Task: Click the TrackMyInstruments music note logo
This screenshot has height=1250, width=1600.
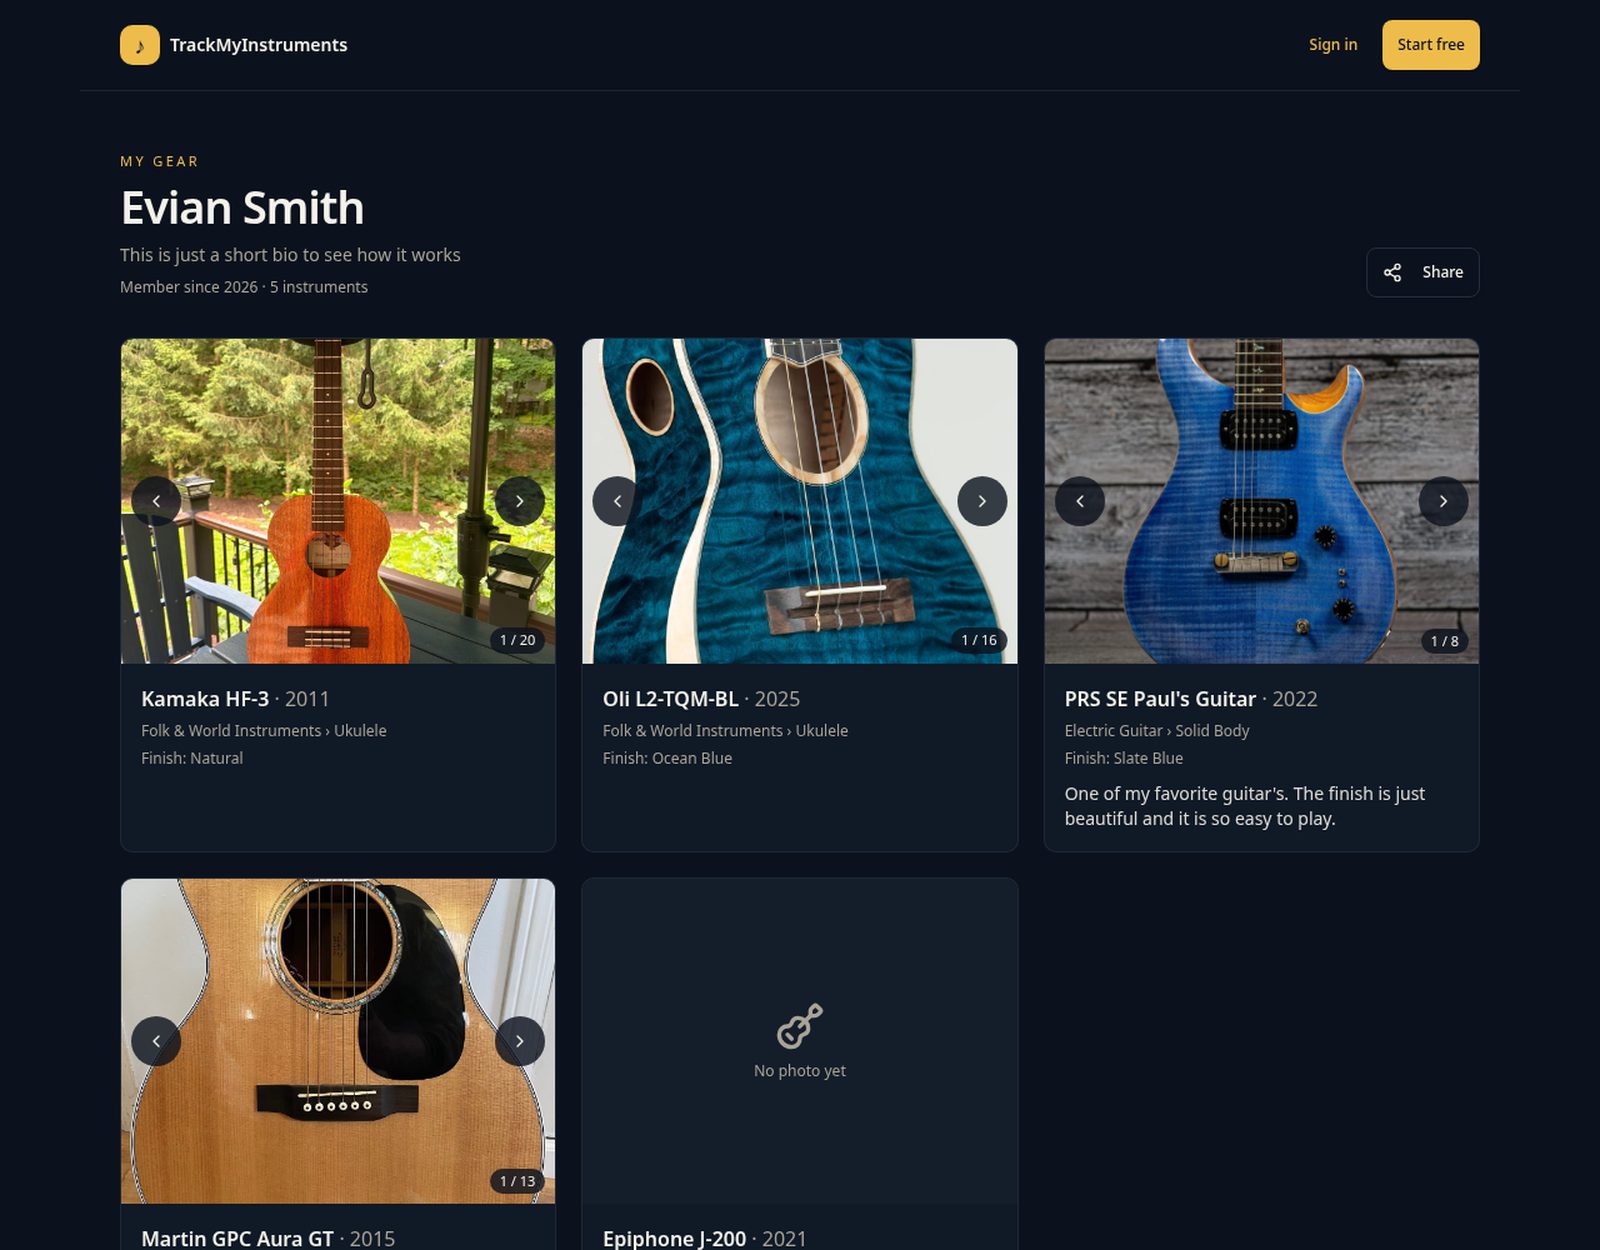Action: (x=140, y=45)
